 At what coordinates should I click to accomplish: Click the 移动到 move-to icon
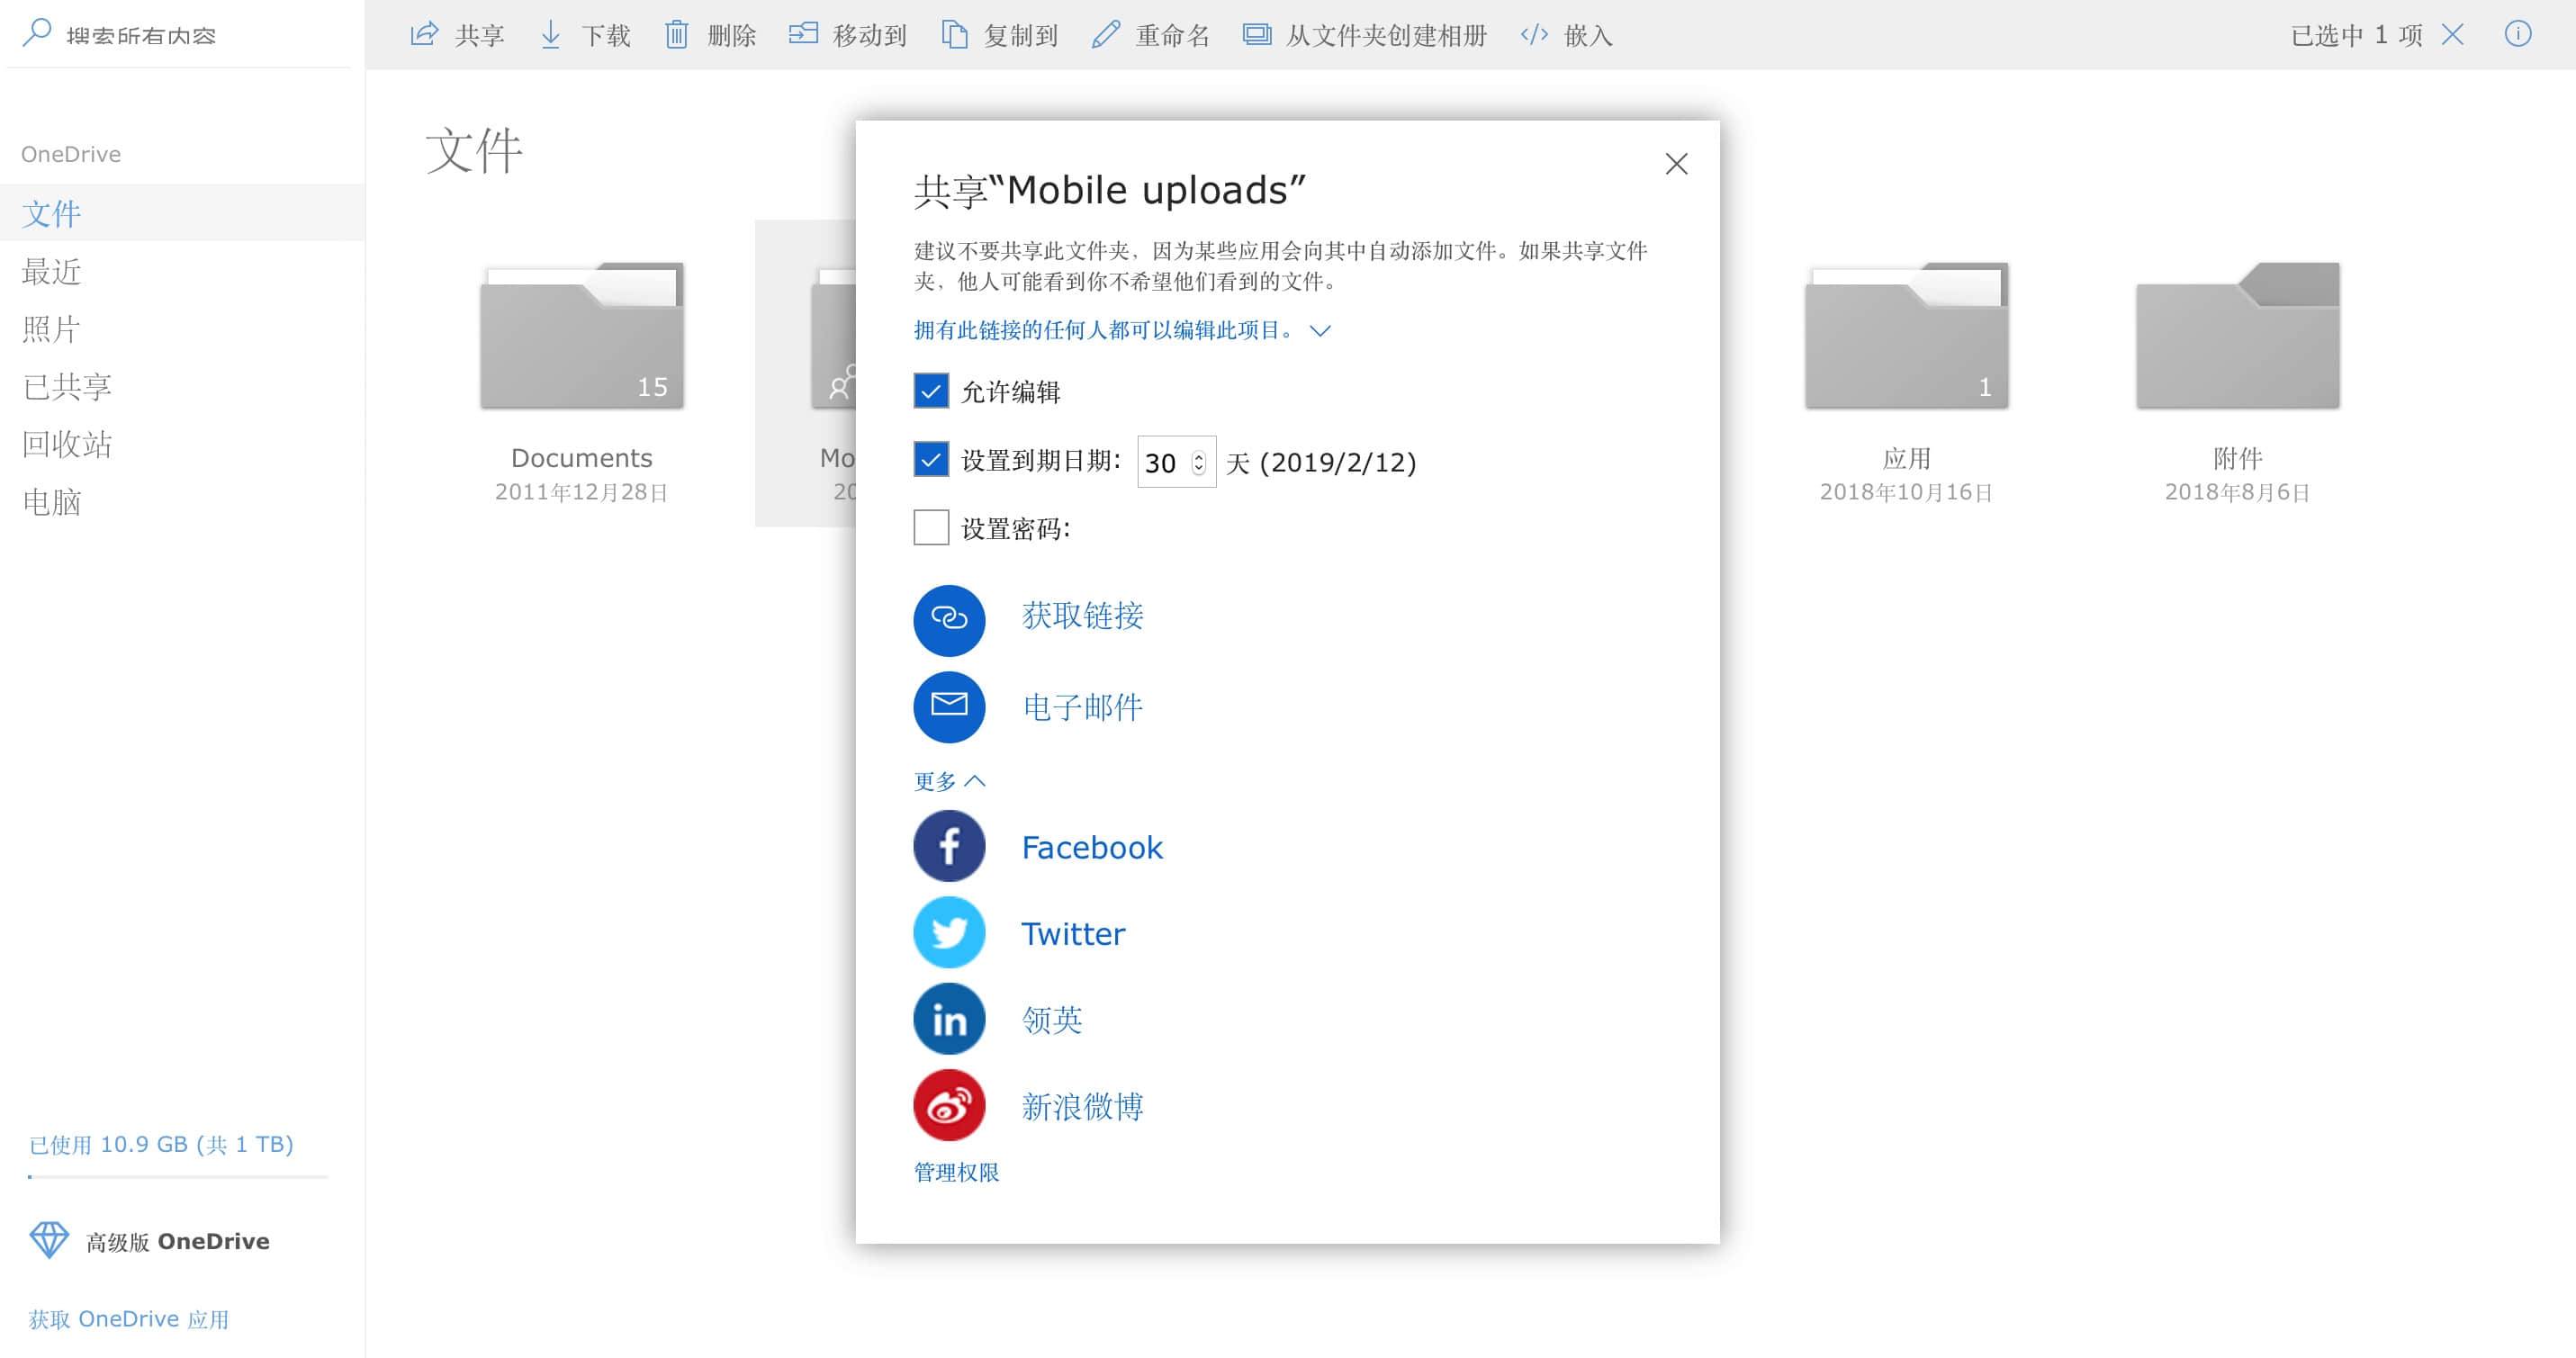click(803, 35)
